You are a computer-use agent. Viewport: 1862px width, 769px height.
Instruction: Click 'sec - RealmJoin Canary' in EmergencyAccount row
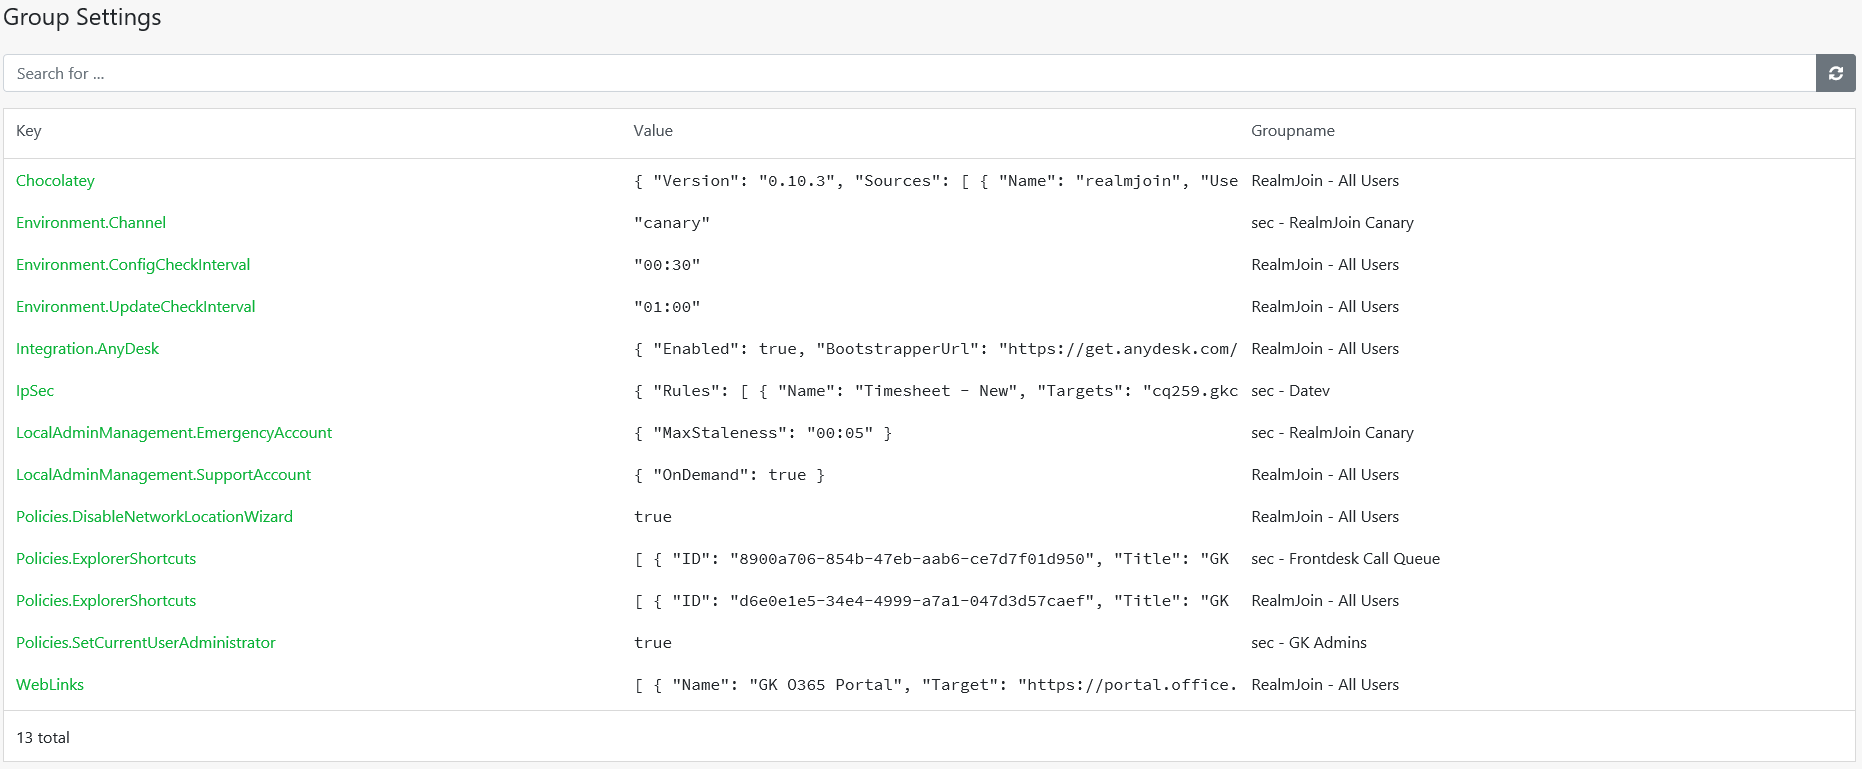point(1332,433)
